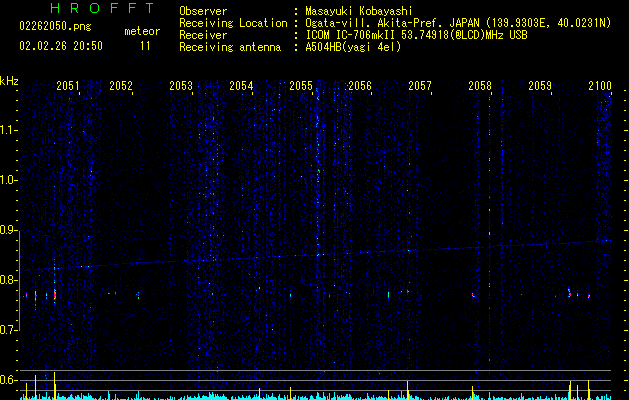Click the 0.8 kHz frequency label
Viewport: 629px width, 400px height.
pyautogui.click(x=7, y=280)
